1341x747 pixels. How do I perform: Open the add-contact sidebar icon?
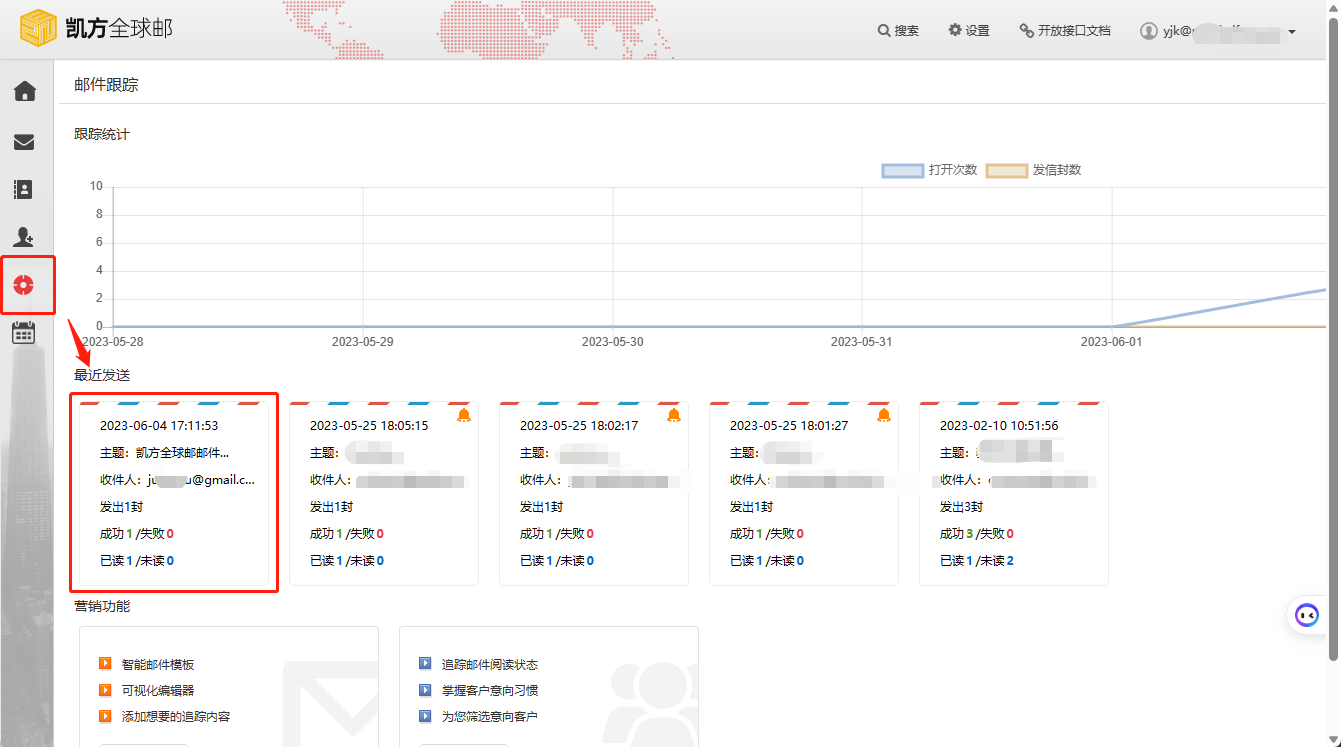coord(25,237)
